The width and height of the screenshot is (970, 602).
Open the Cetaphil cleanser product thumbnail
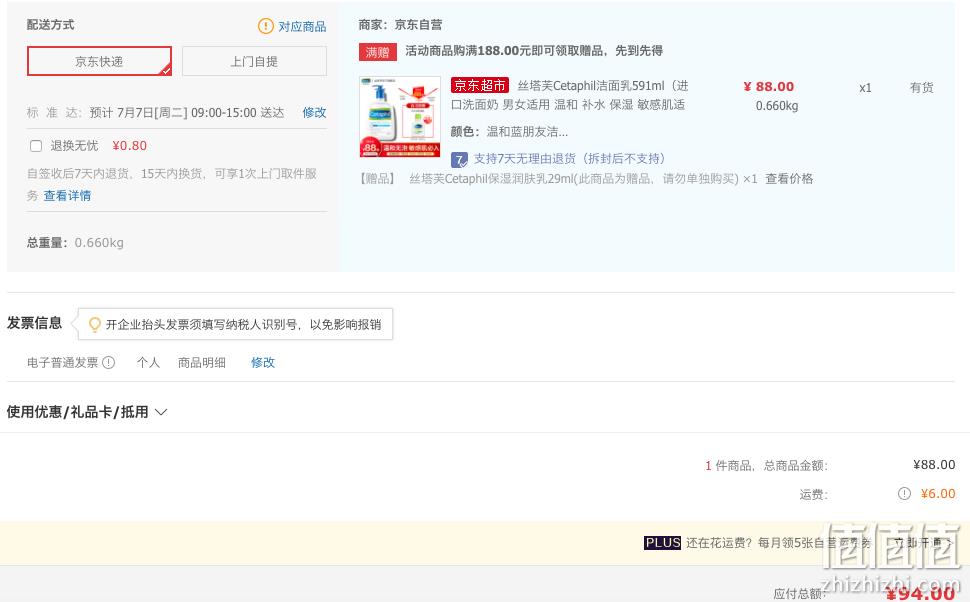400,116
